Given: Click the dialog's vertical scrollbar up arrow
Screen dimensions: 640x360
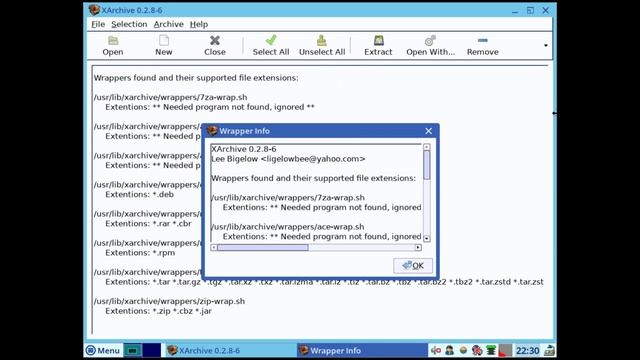Looking at the screenshot, I should 427,147.
